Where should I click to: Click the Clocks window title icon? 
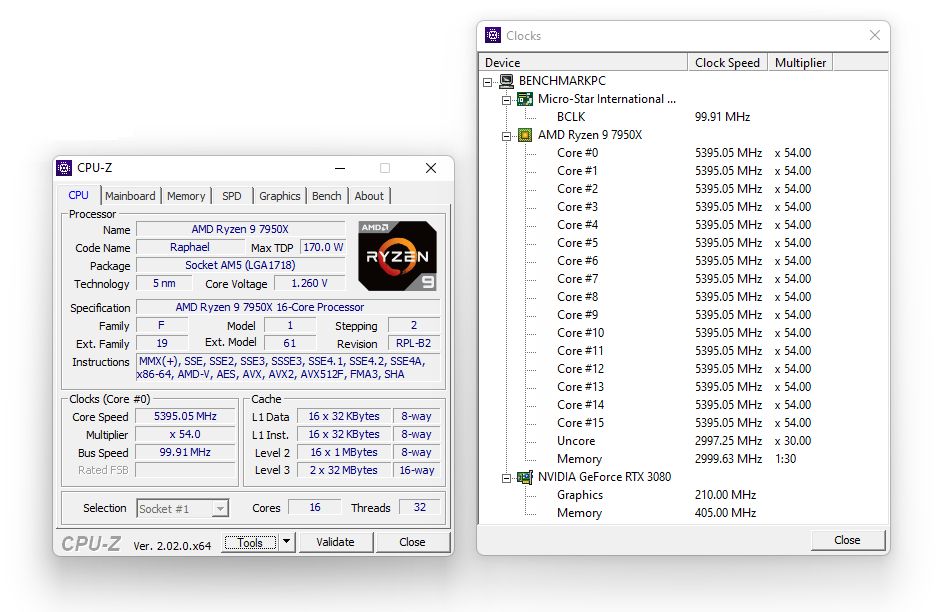click(x=493, y=36)
